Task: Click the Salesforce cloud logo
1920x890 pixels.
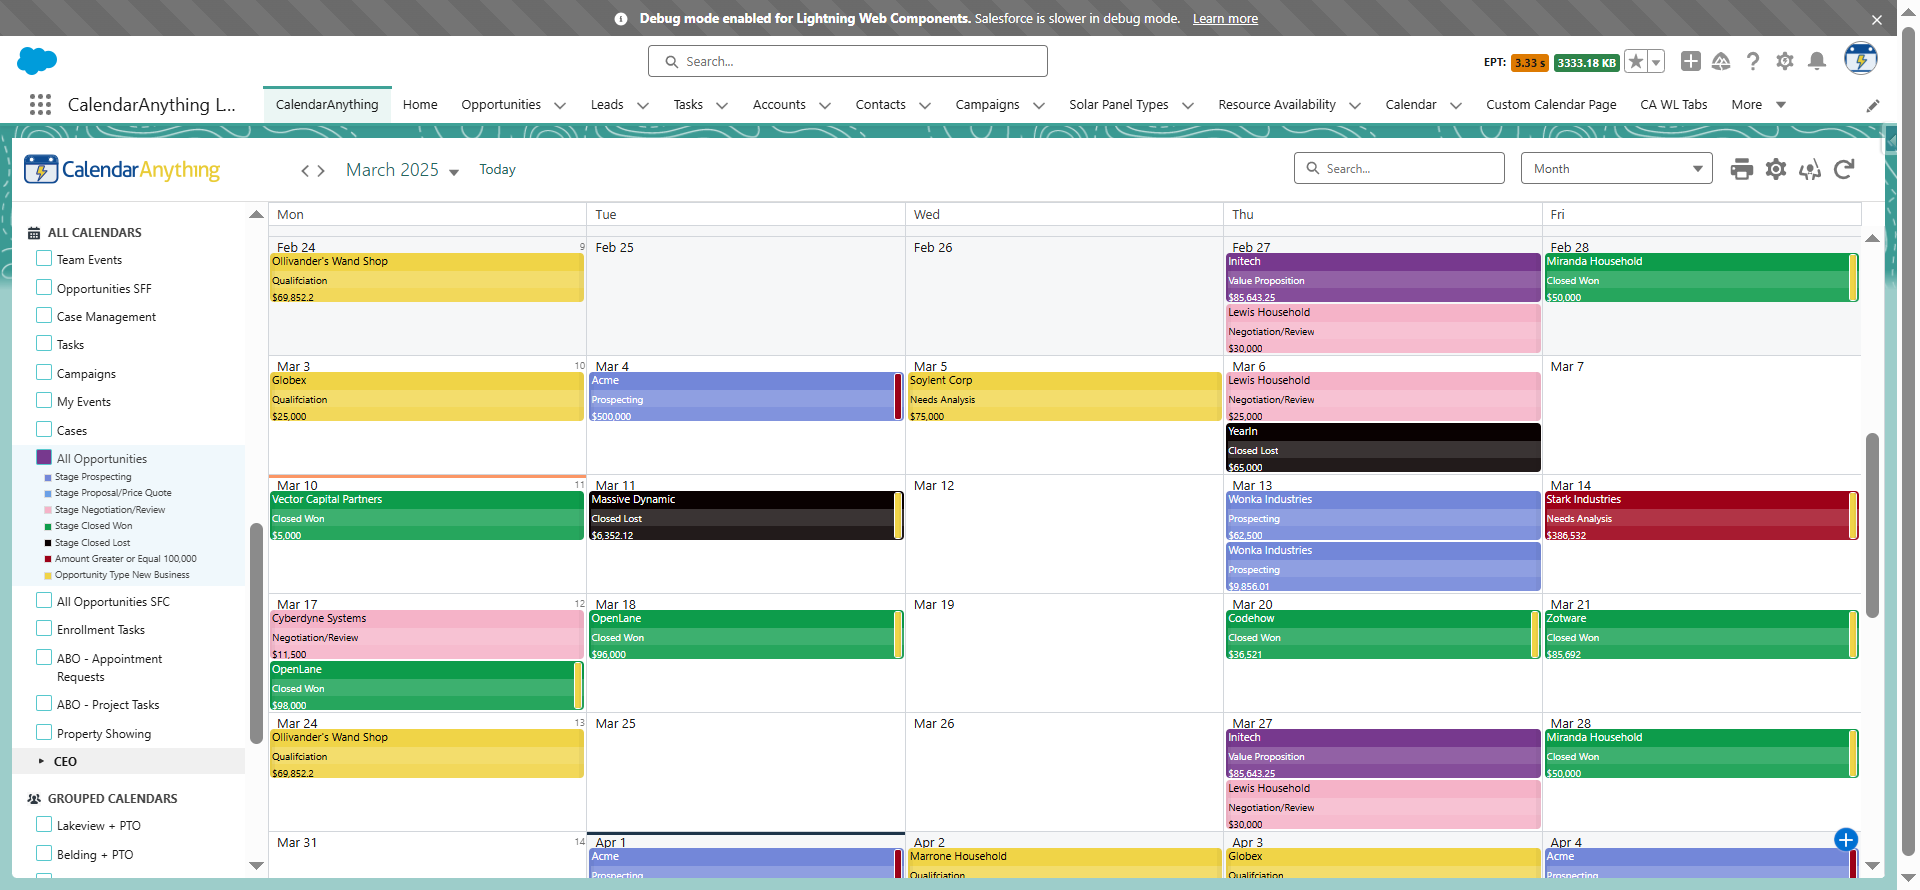Action: coord(37,61)
